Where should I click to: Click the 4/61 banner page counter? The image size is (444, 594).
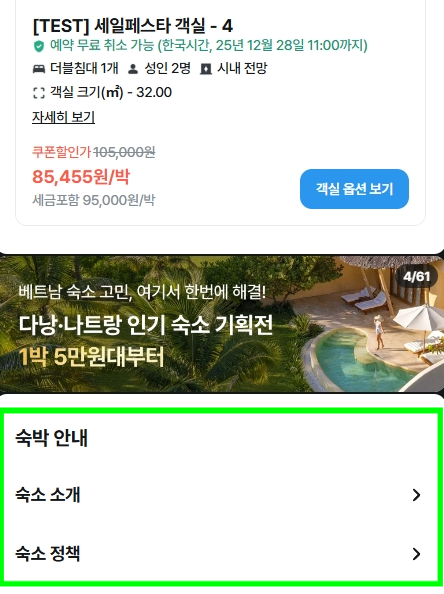(416, 277)
